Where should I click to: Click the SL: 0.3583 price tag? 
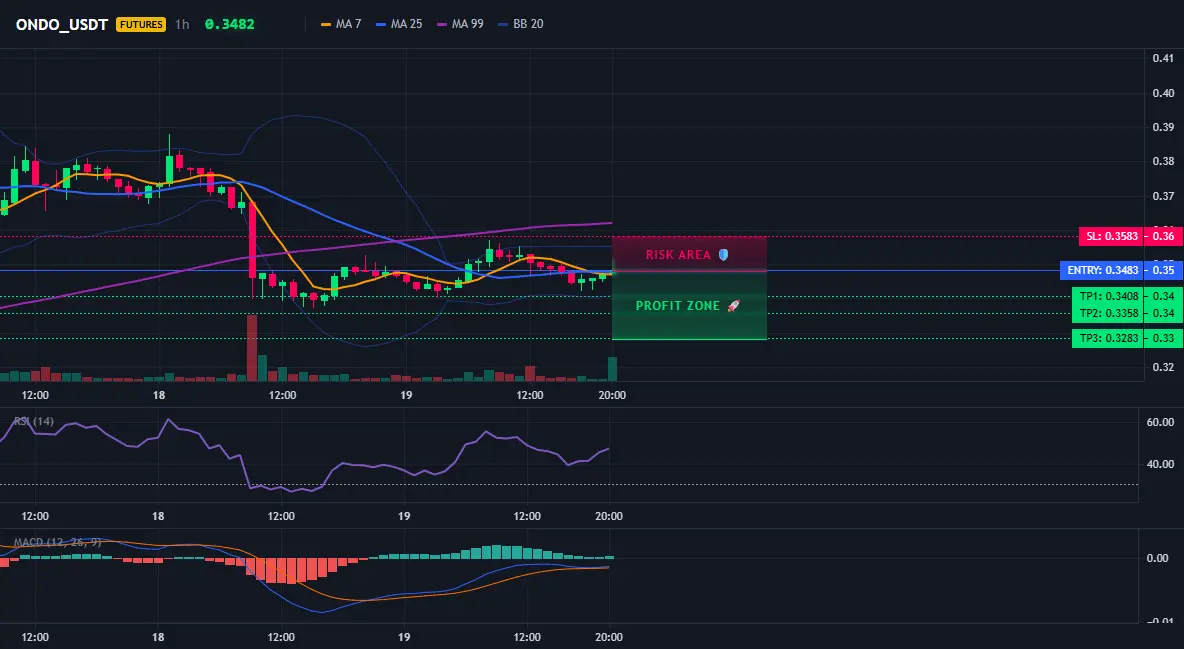1112,236
